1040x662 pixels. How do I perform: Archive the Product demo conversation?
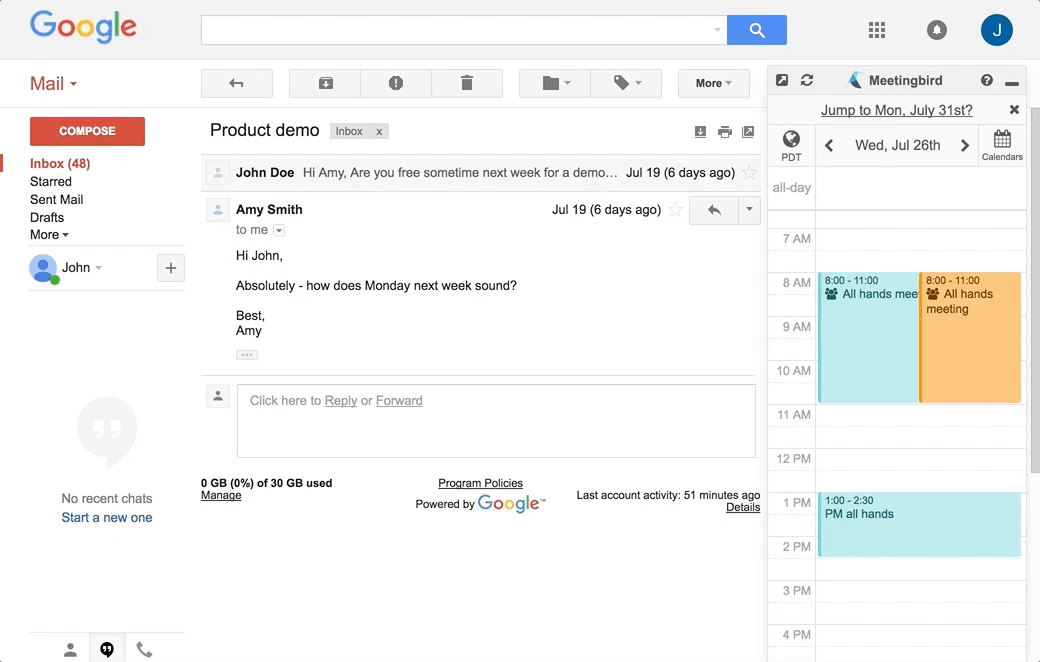point(325,83)
